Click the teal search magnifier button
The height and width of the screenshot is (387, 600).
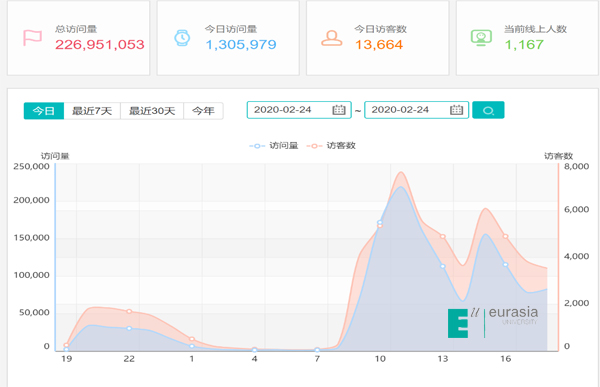(488, 110)
